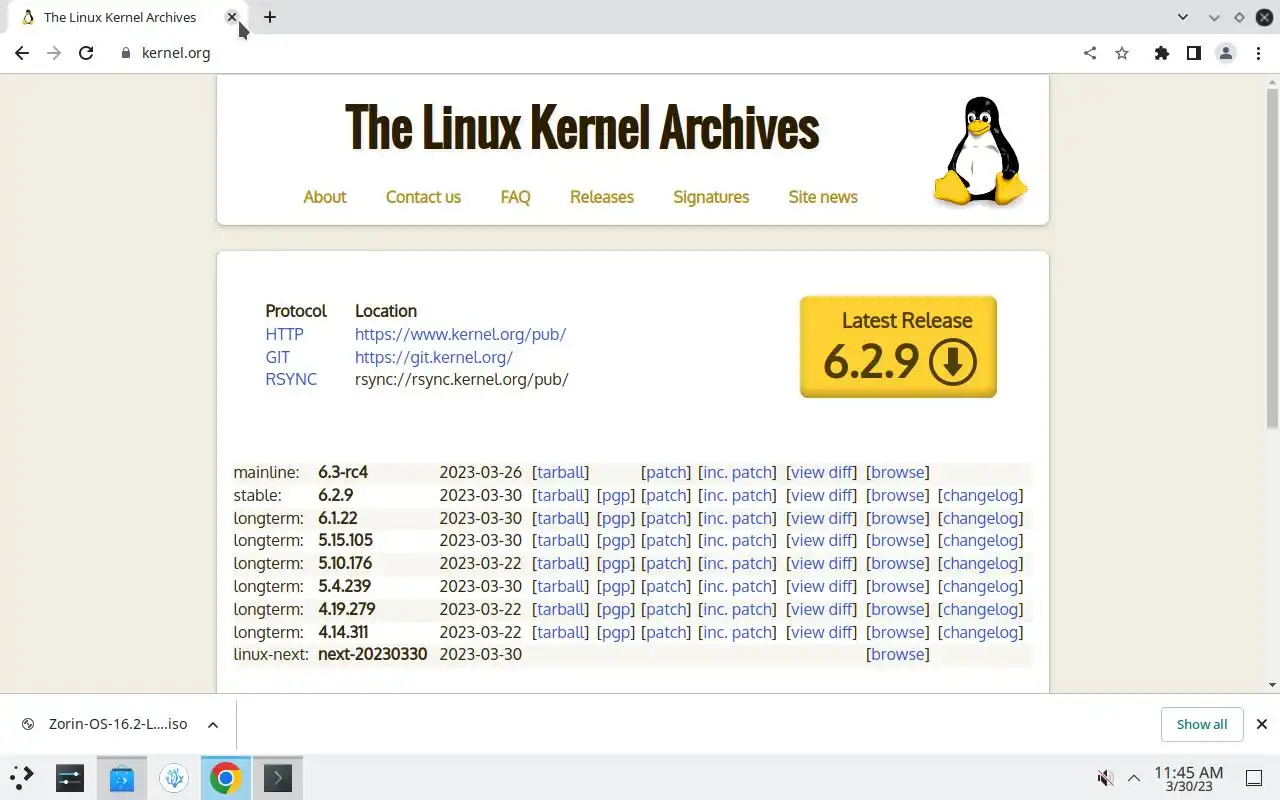
Task: Open stable 6.2.9 pgp signature
Action: pos(615,495)
